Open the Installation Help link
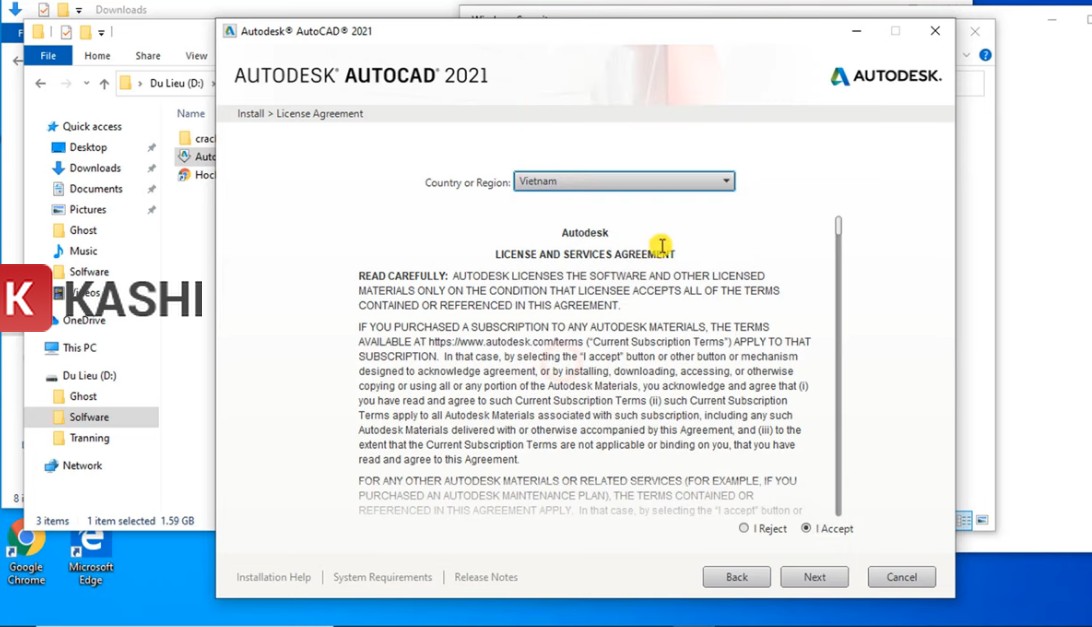Image resolution: width=1092 pixels, height=627 pixels. point(273,577)
